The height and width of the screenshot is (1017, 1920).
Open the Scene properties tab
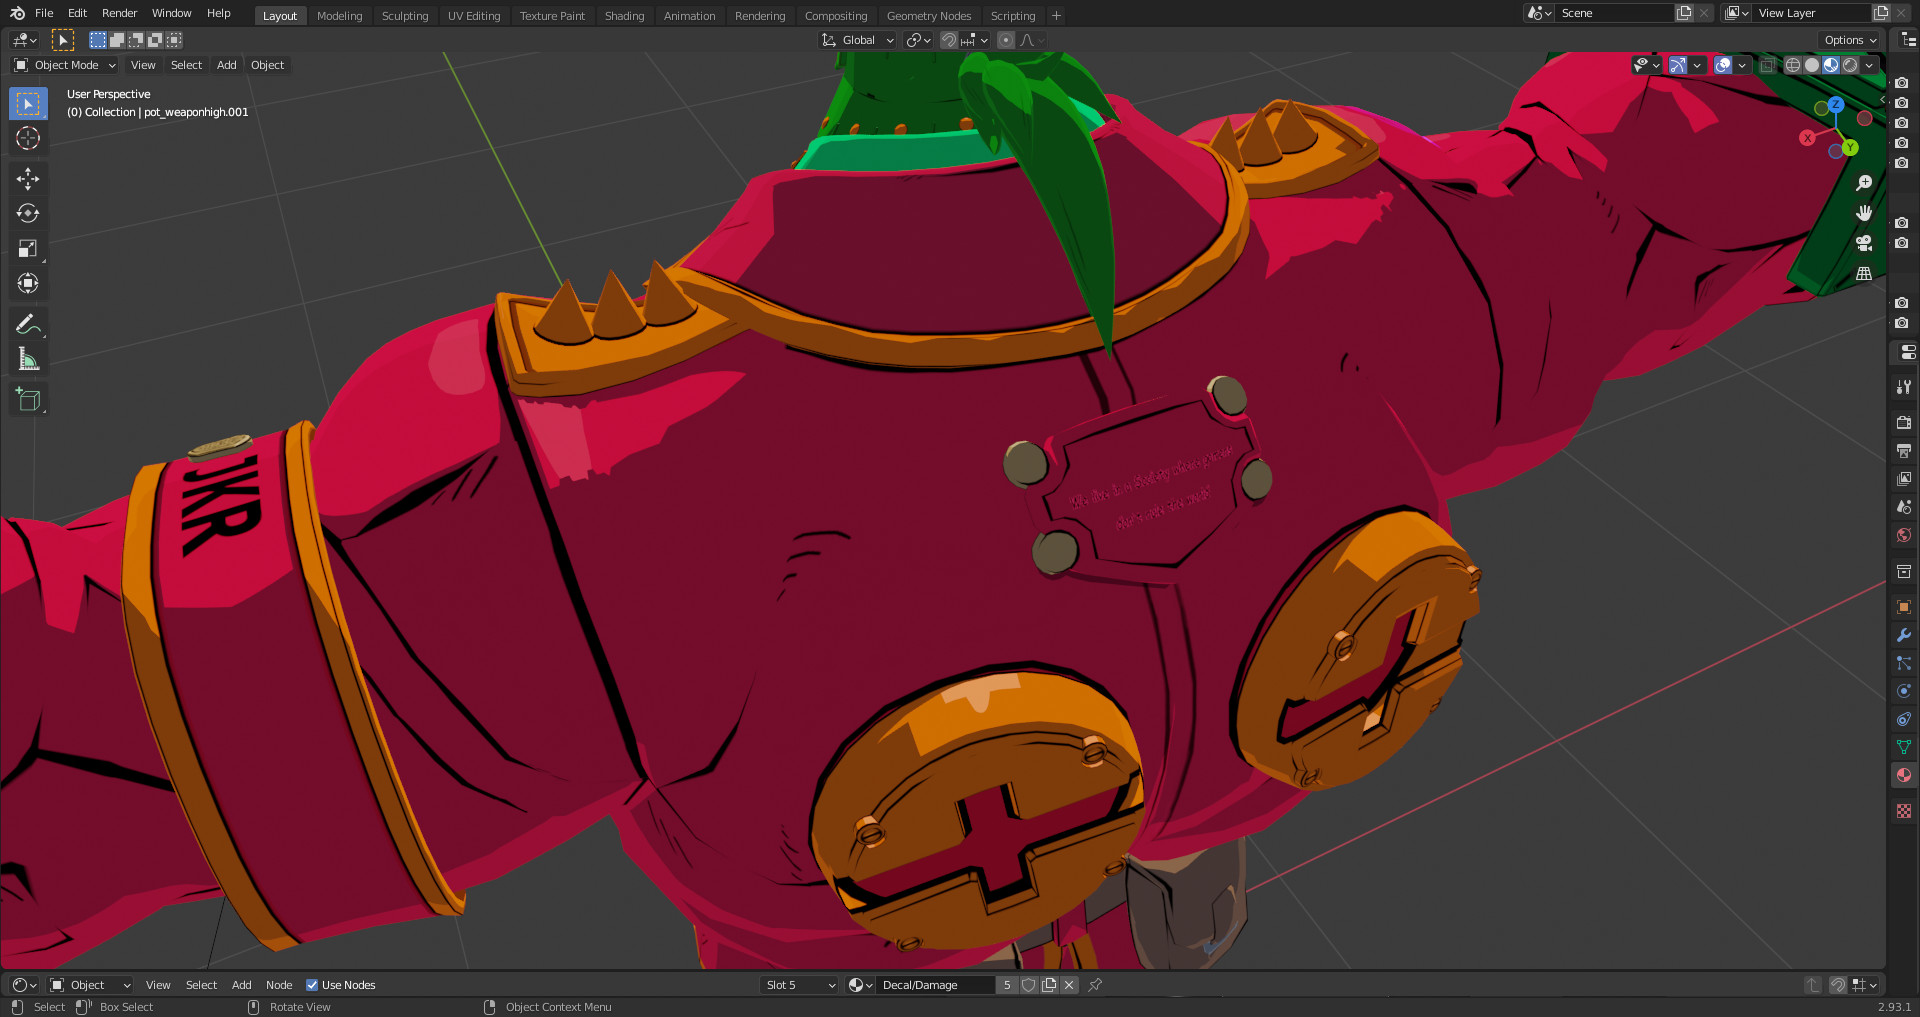click(1904, 507)
